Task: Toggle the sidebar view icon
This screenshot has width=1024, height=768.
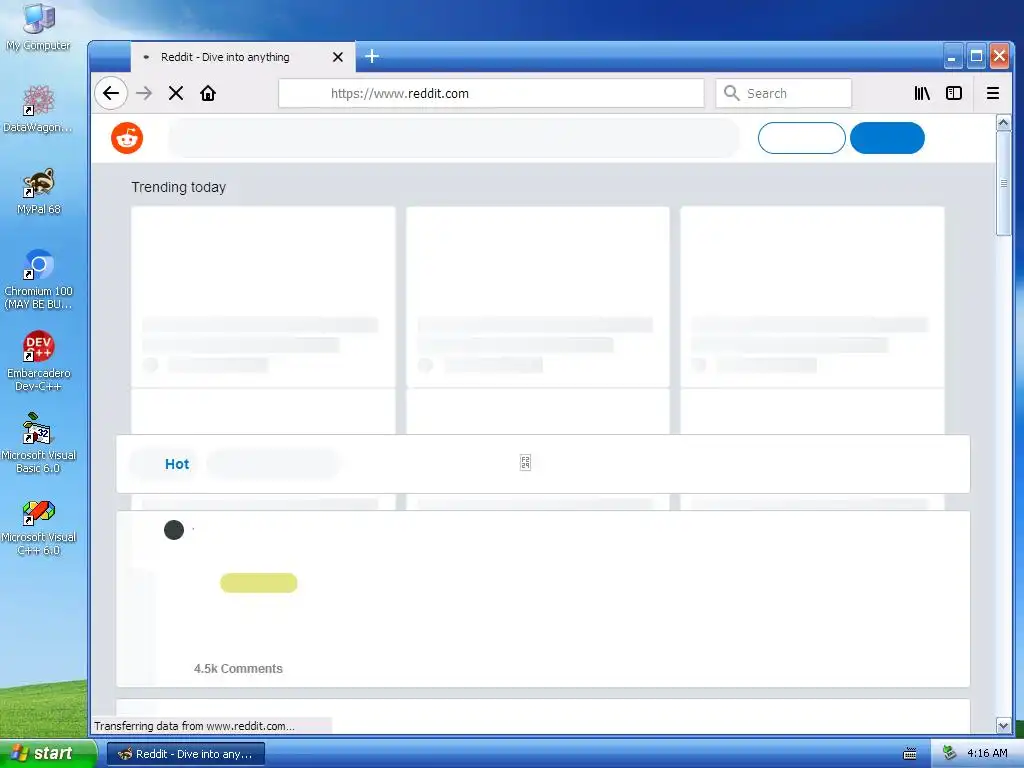Action: [x=954, y=93]
